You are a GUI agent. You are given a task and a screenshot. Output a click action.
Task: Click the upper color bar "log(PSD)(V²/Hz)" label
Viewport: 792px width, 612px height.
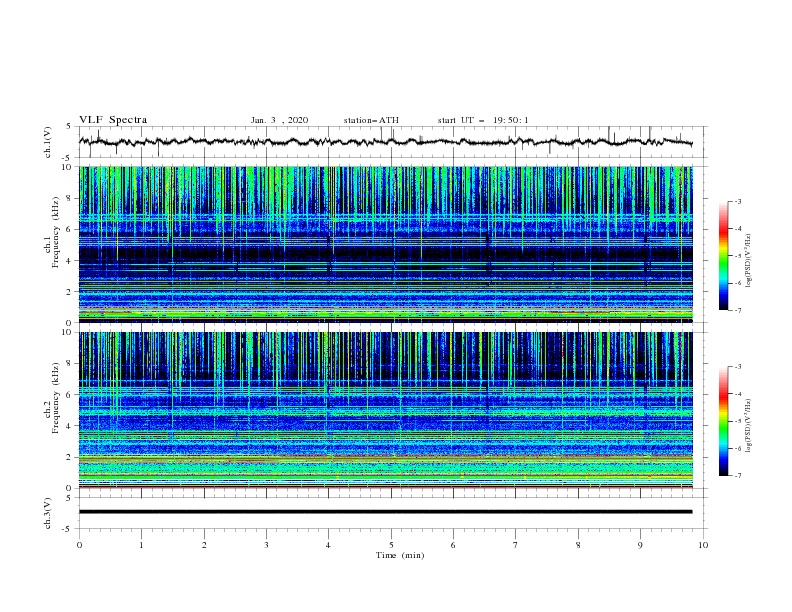click(749, 261)
